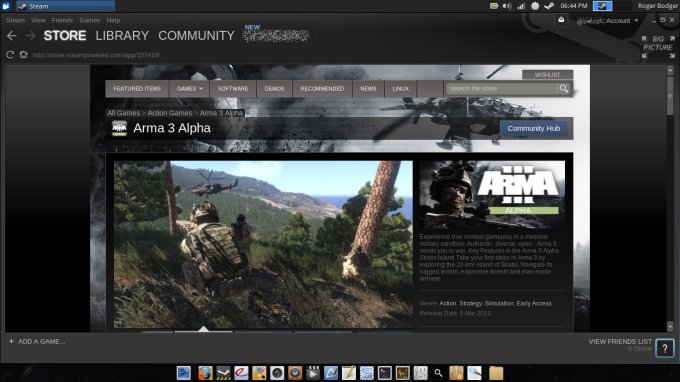Open the Help menu
This screenshot has height=382, width=680.
pyautogui.click(x=113, y=20)
